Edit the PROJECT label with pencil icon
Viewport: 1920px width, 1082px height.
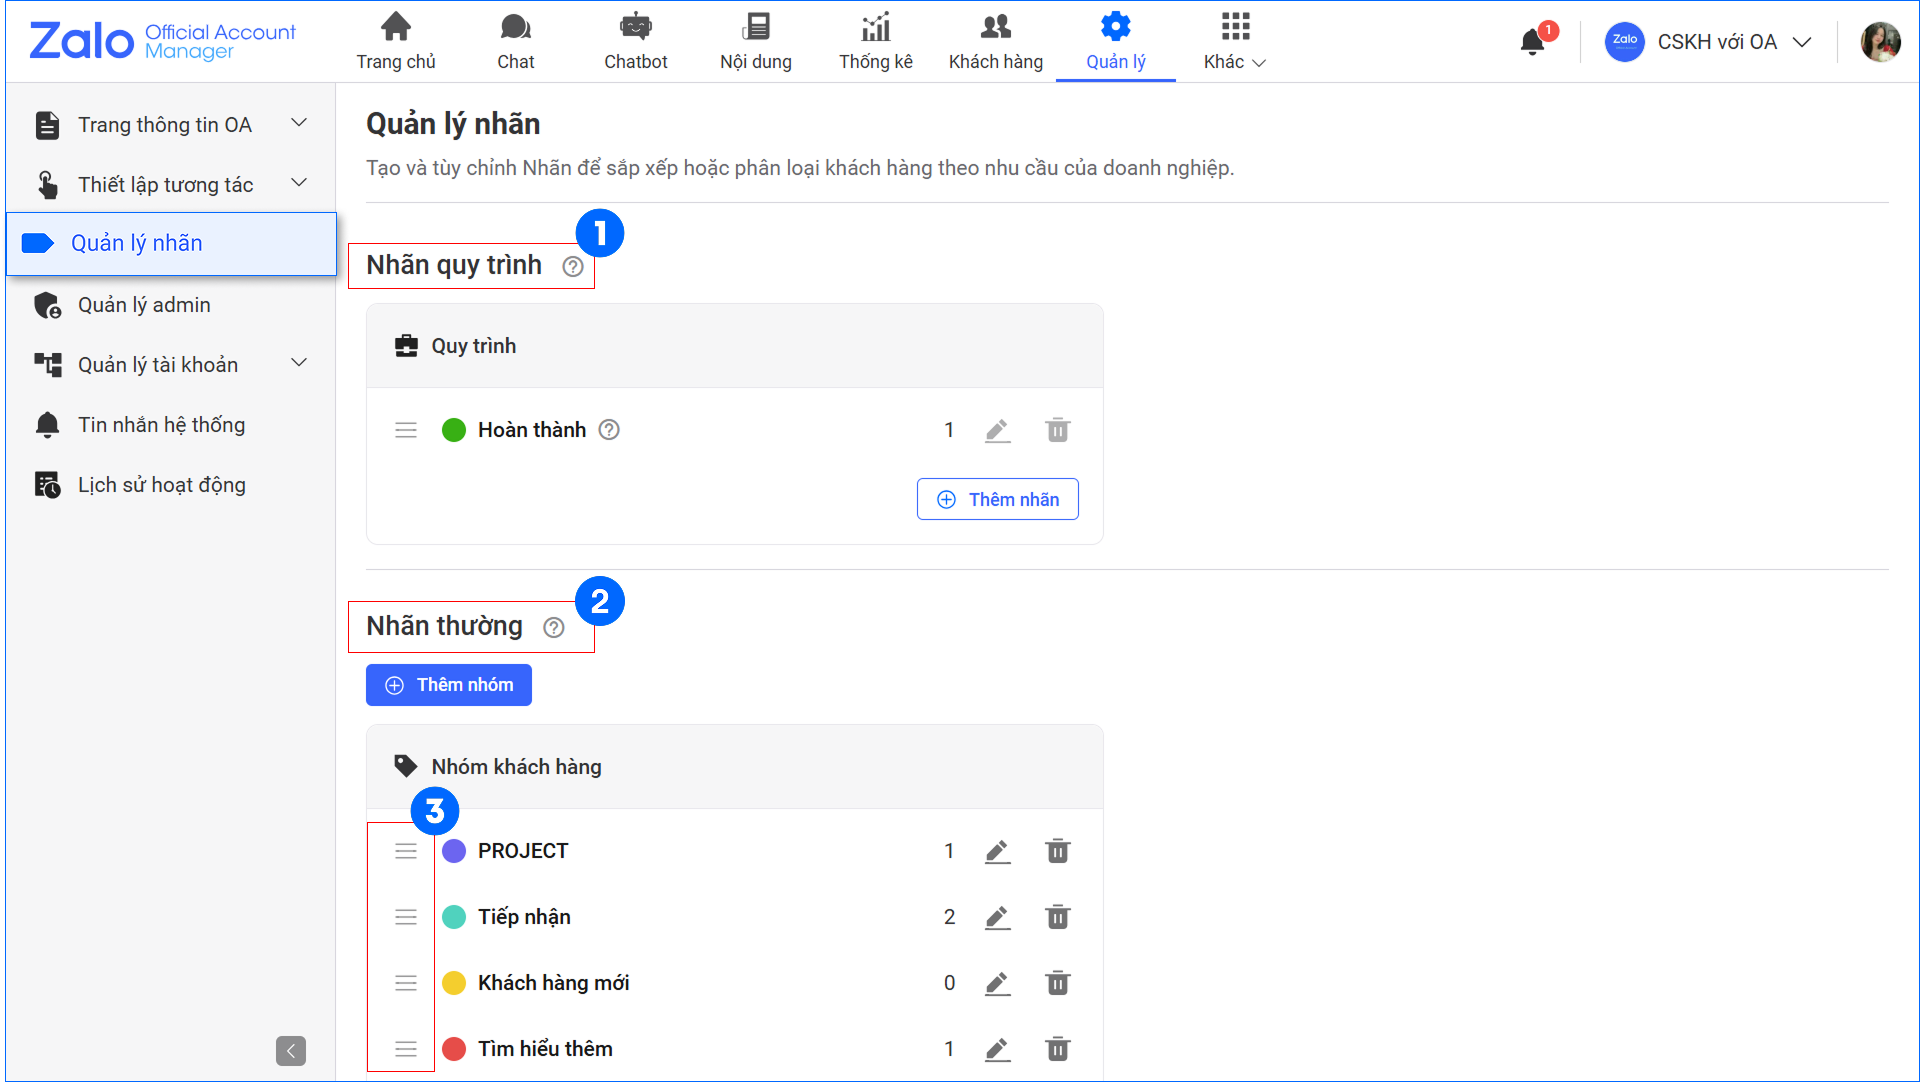997,851
